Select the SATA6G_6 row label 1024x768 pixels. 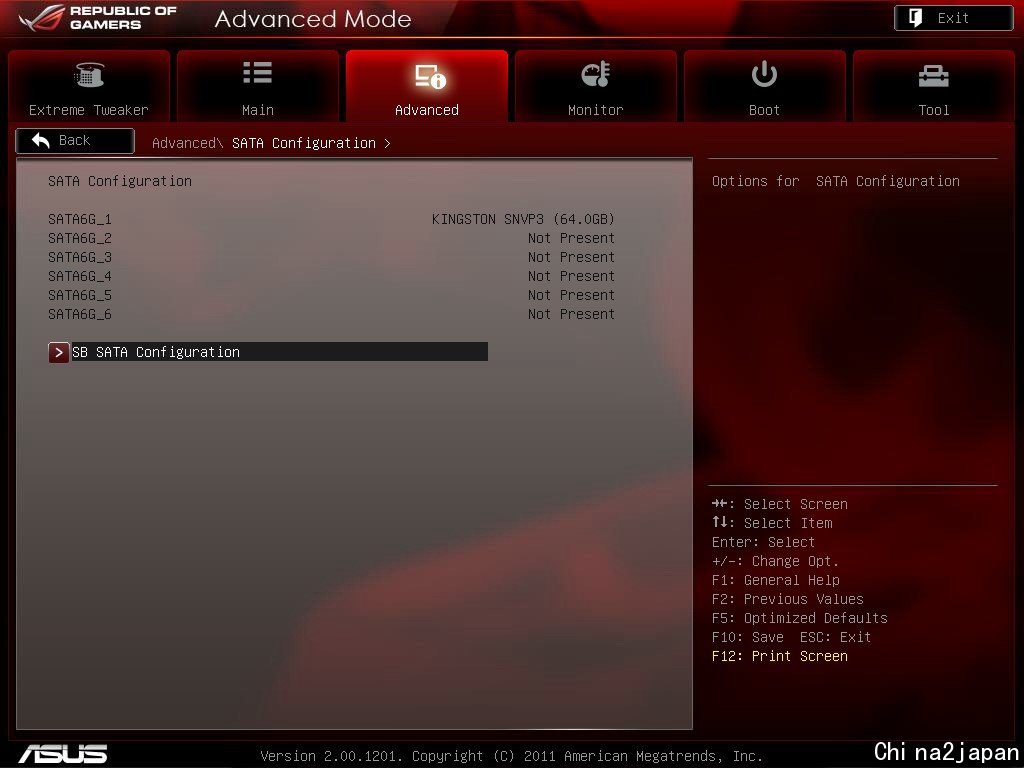click(x=80, y=314)
